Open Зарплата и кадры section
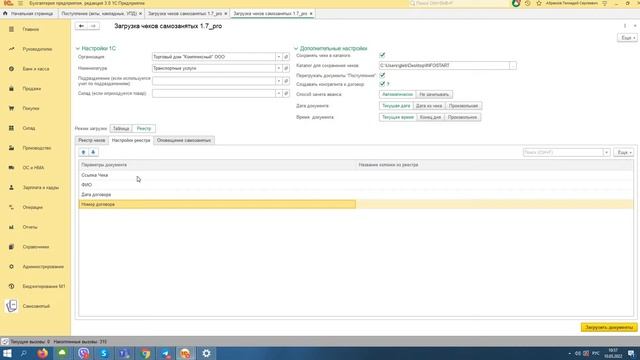This screenshot has width=640, height=360. (x=41, y=187)
